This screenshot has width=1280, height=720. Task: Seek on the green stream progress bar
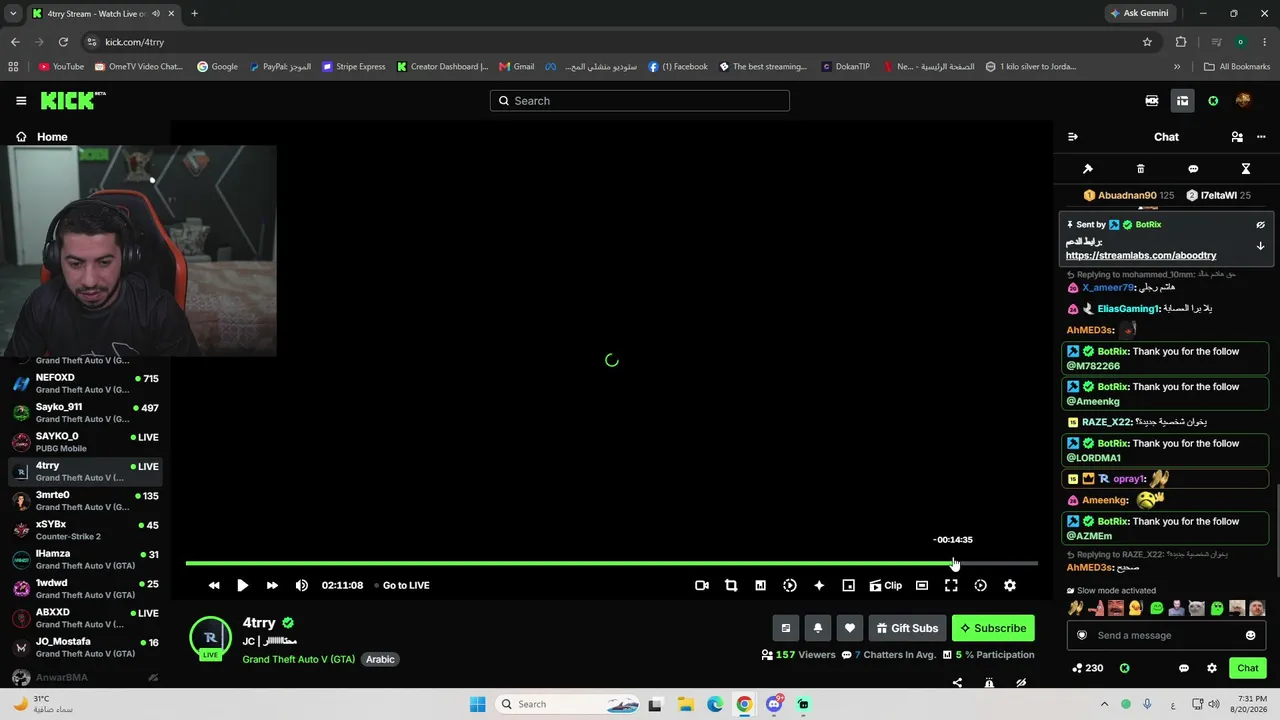click(611, 563)
